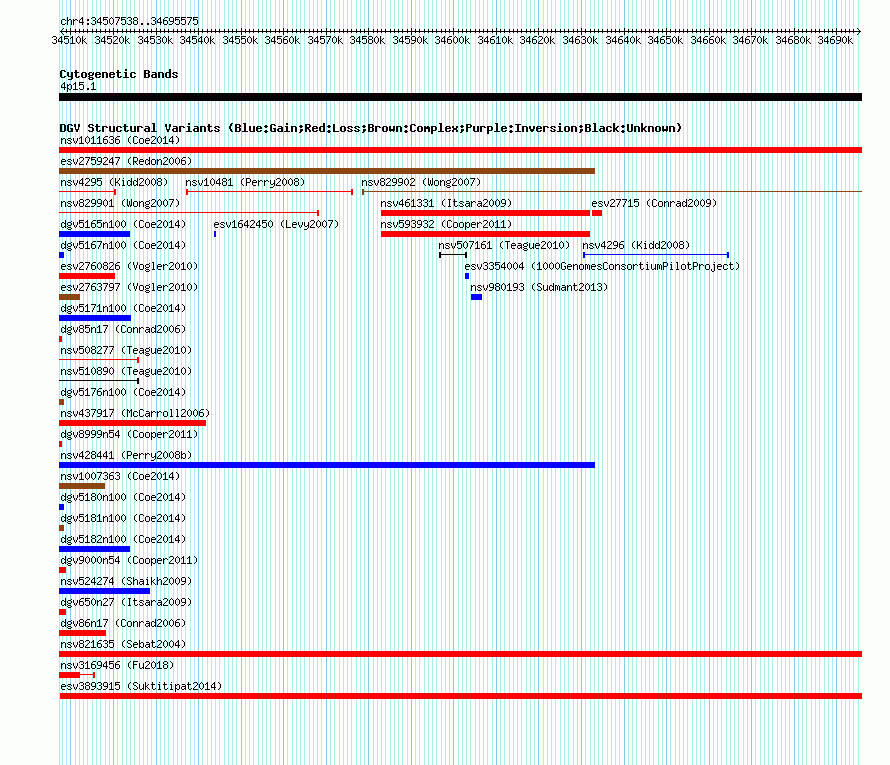Open variant nsv1007363 (Coe2014) label
This screenshot has width=890, height=765.
[120, 476]
